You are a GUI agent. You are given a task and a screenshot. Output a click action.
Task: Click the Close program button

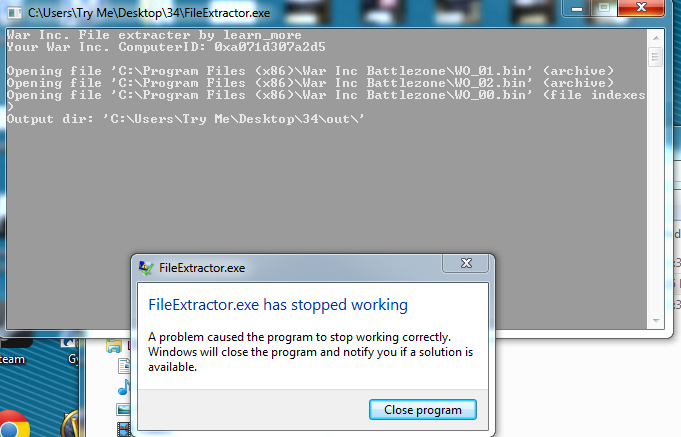click(423, 410)
